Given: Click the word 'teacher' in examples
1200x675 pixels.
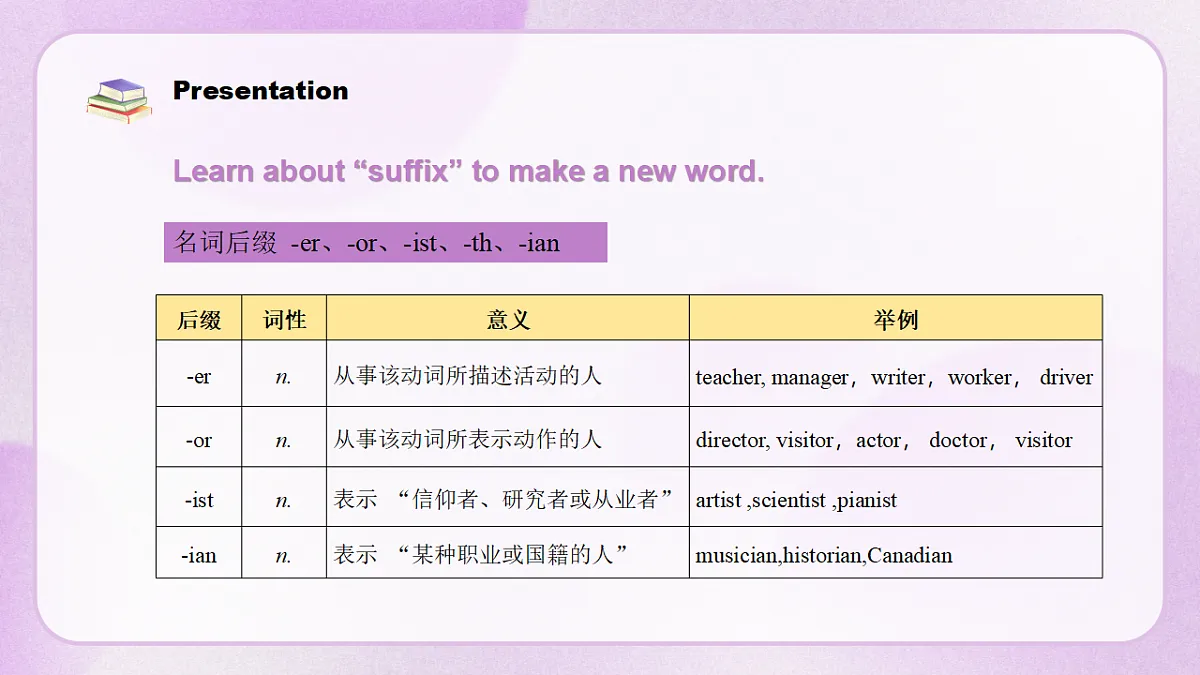Looking at the screenshot, I should point(729,377).
